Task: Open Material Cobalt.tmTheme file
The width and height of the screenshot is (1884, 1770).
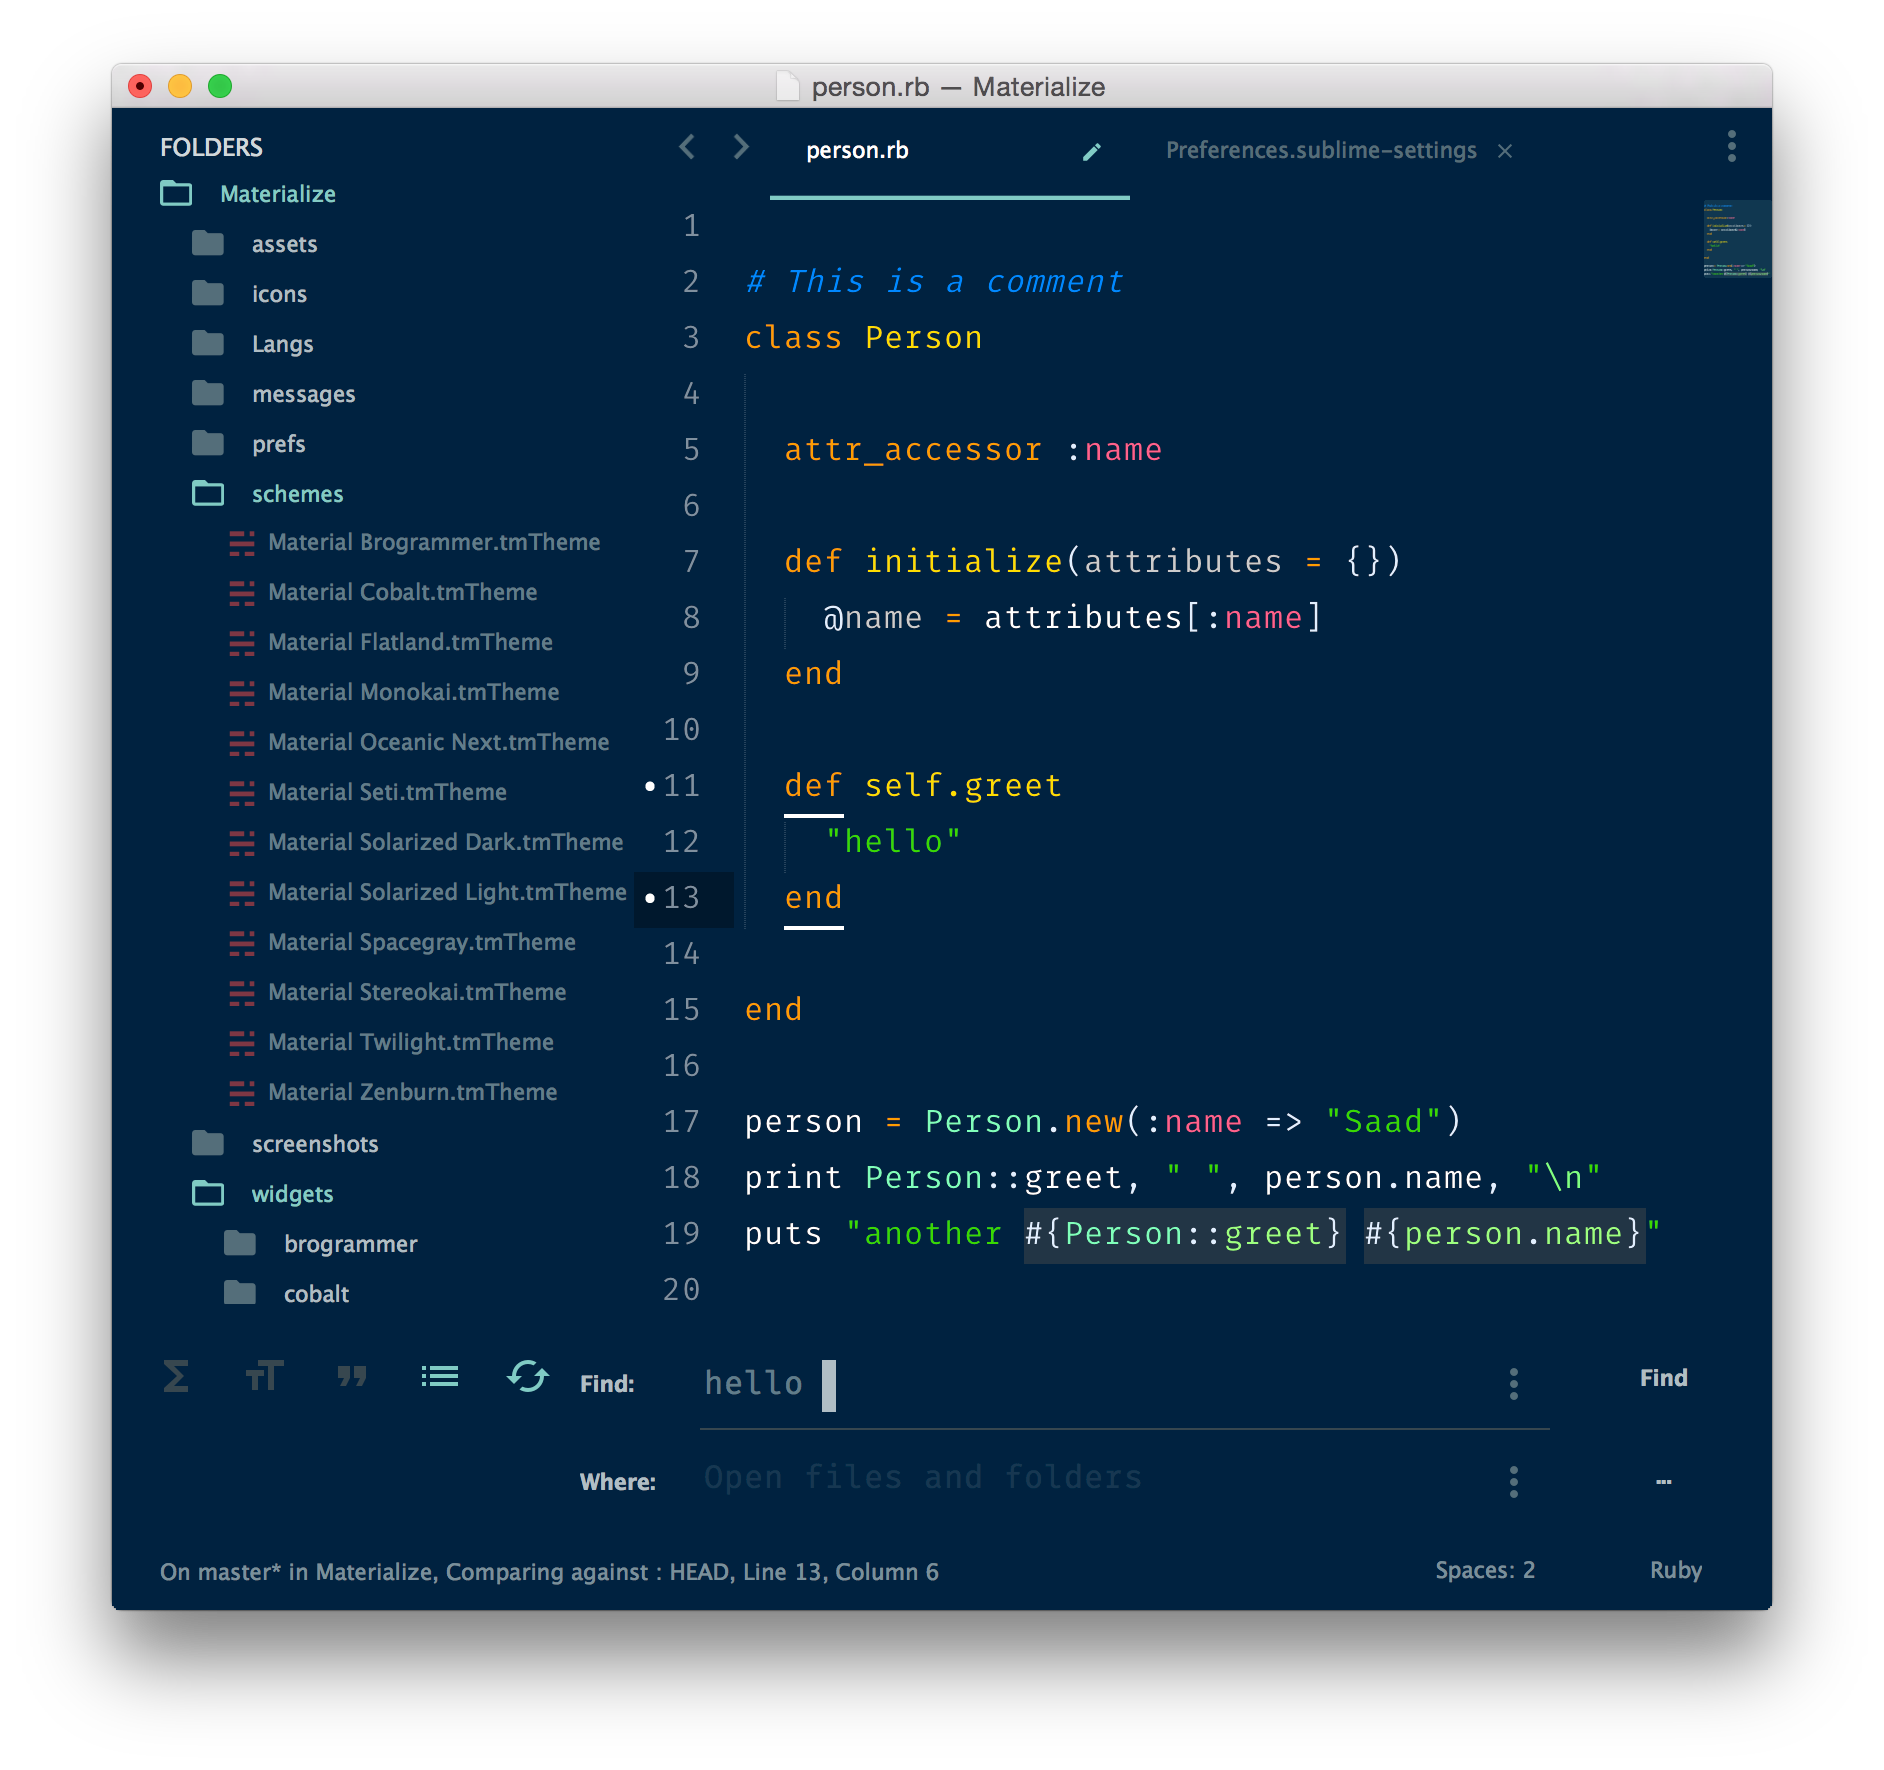Action: [403, 592]
